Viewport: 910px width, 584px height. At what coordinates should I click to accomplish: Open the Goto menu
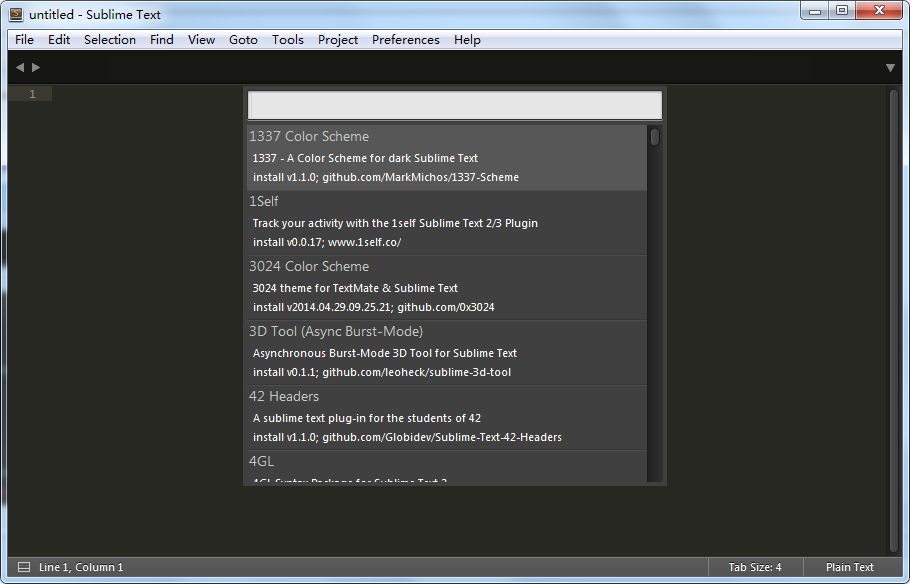click(243, 39)
